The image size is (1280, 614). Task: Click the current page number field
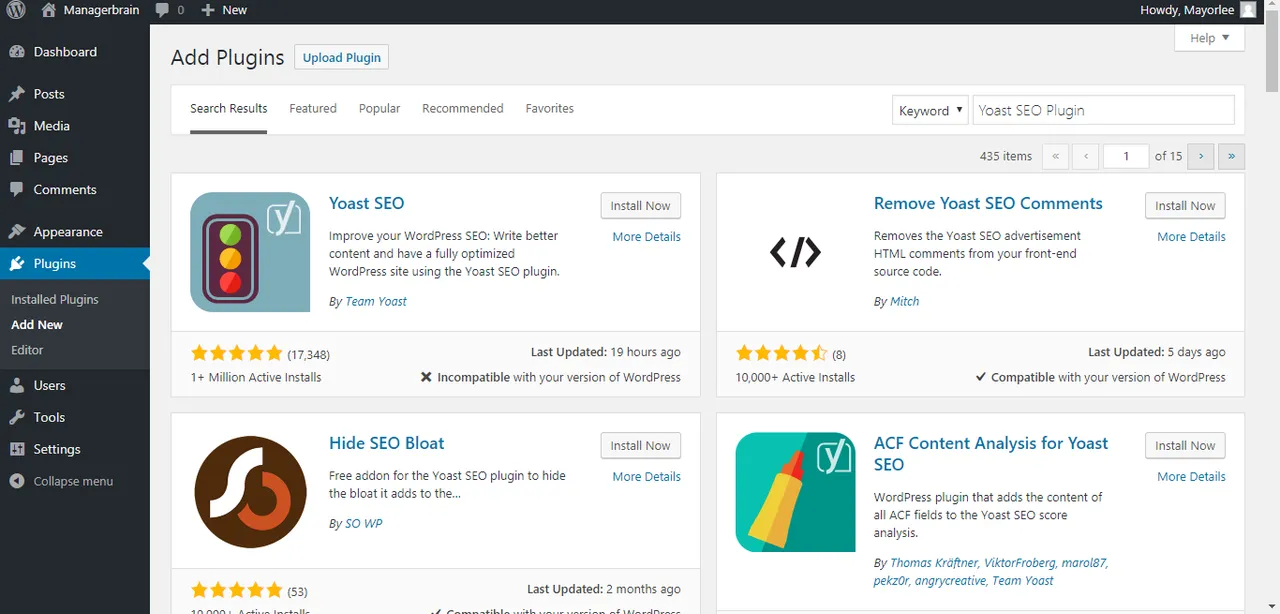(x=1125, y=156)
